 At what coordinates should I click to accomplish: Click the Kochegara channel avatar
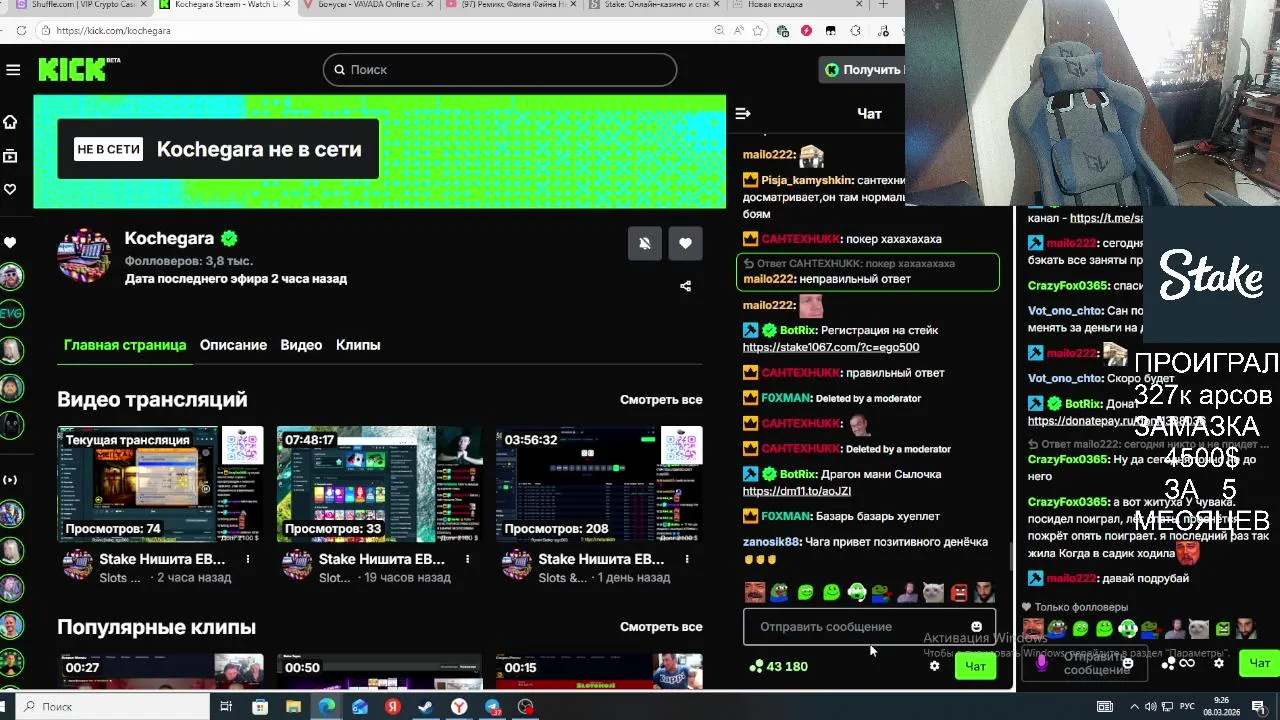click(85, 257)
